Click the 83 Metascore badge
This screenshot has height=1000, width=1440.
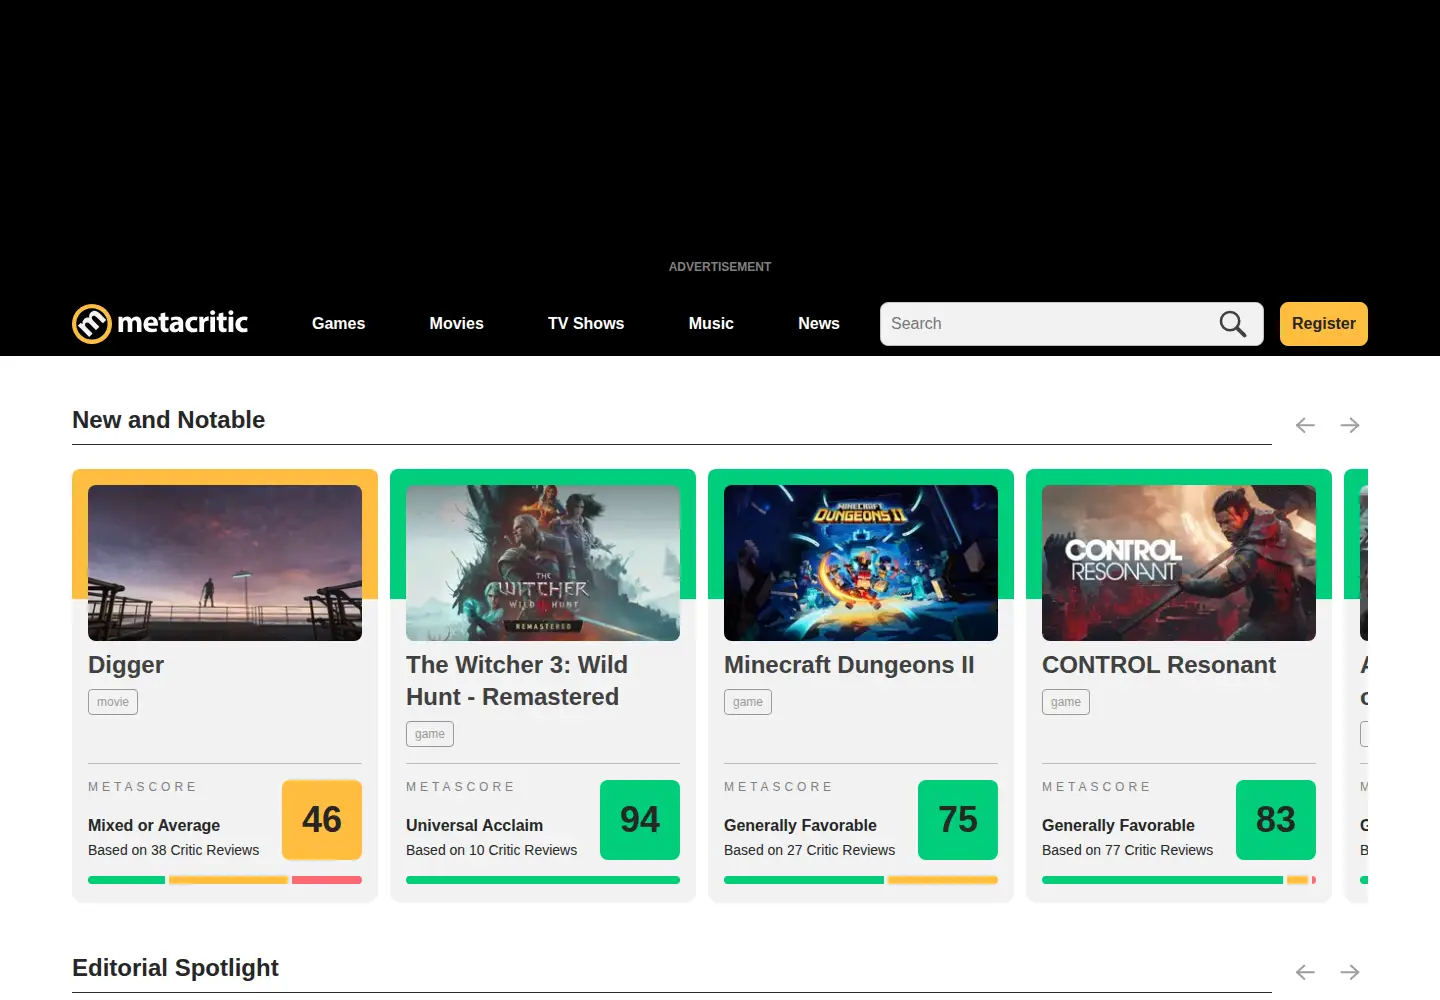pyautogui.click(x=1276, y=820)
